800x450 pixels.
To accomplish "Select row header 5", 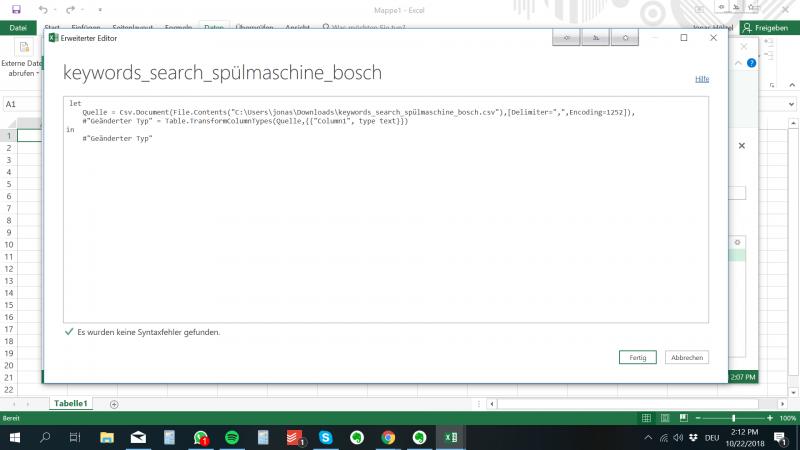I will pos(9,184).
